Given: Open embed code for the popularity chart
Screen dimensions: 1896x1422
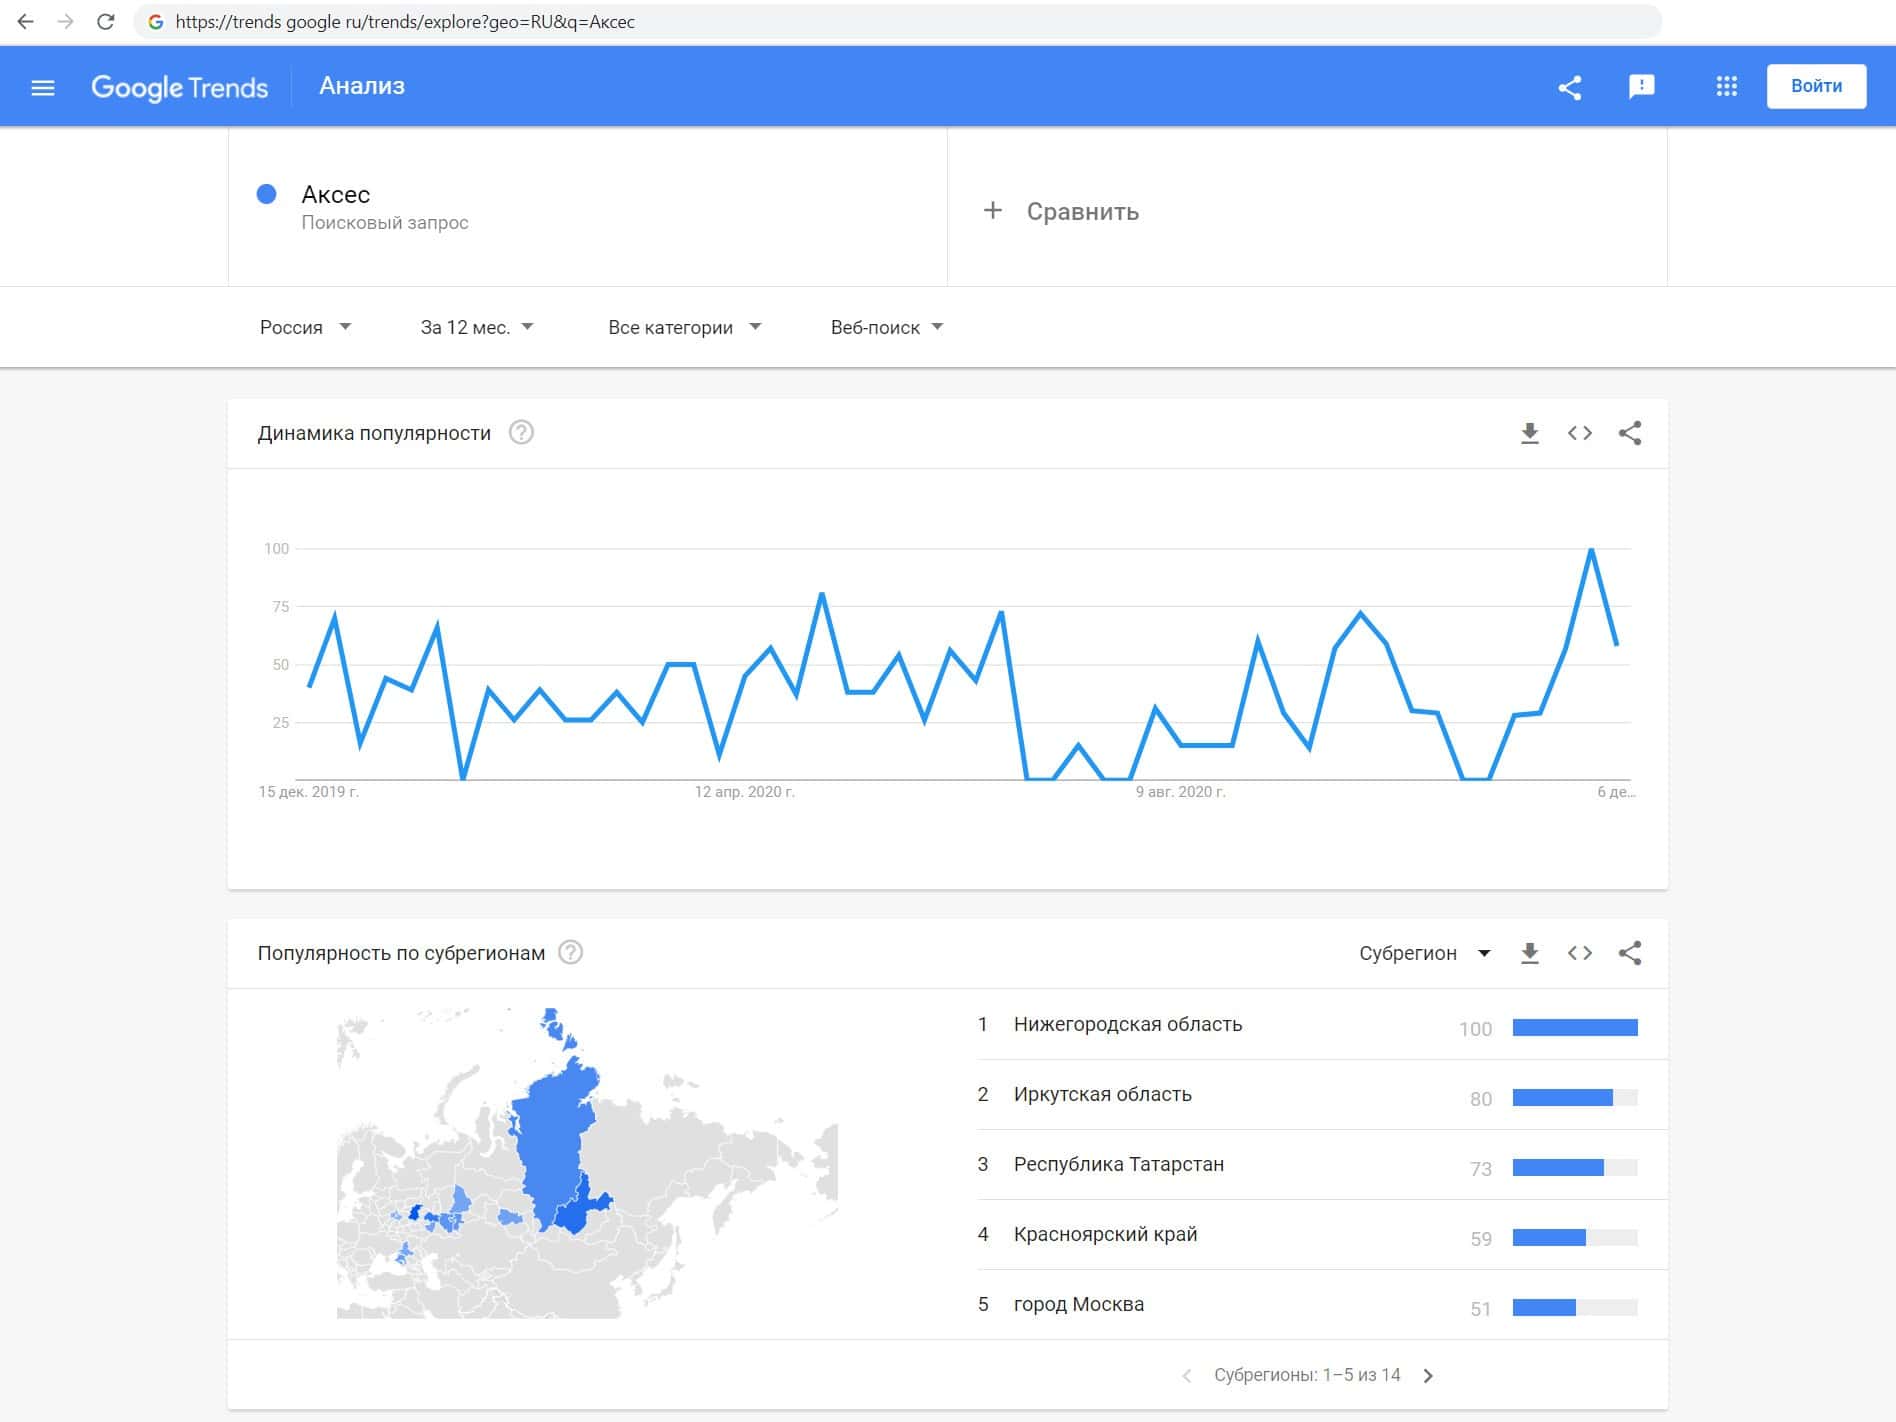Looking at the screenshot, I should click(x=1579, y=433).
